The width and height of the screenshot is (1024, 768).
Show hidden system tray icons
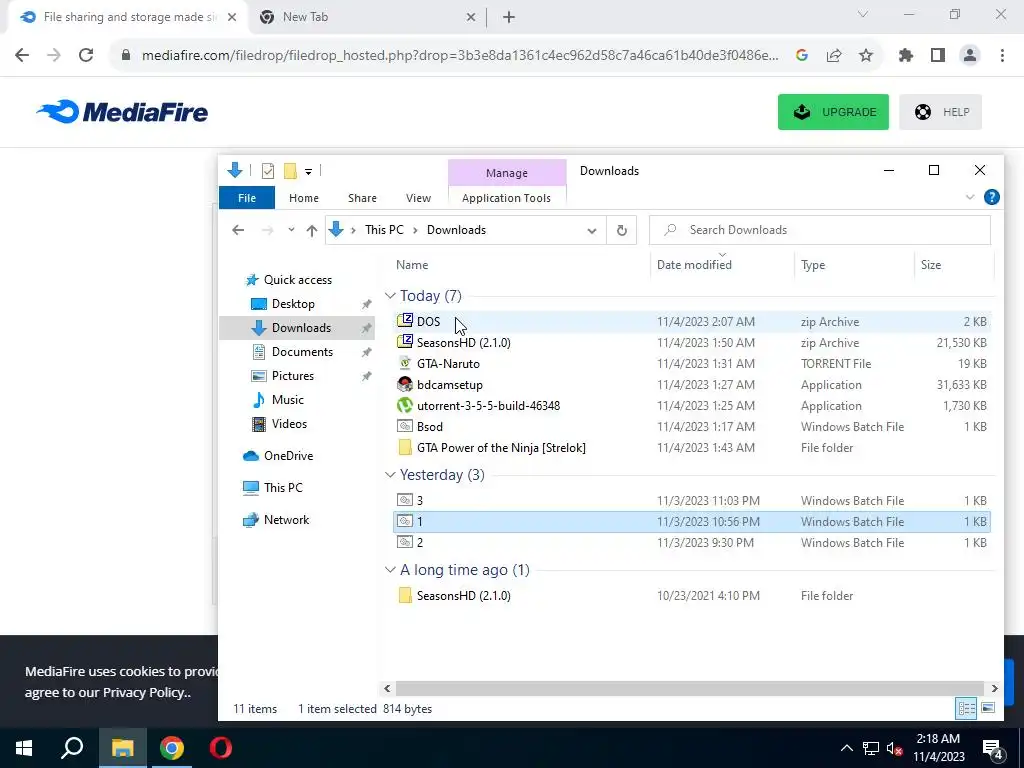point(846,748)
